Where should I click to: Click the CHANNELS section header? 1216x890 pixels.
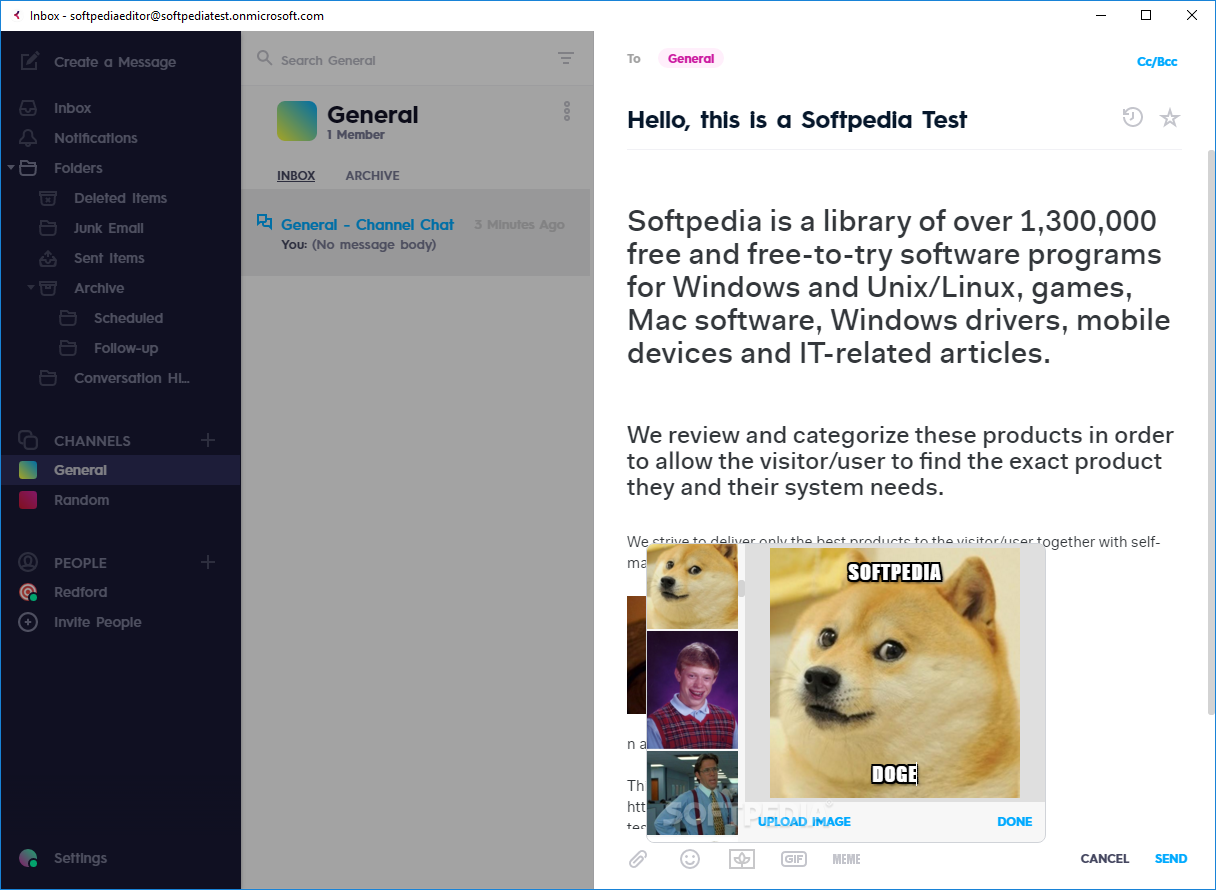(x=92, y=441)
